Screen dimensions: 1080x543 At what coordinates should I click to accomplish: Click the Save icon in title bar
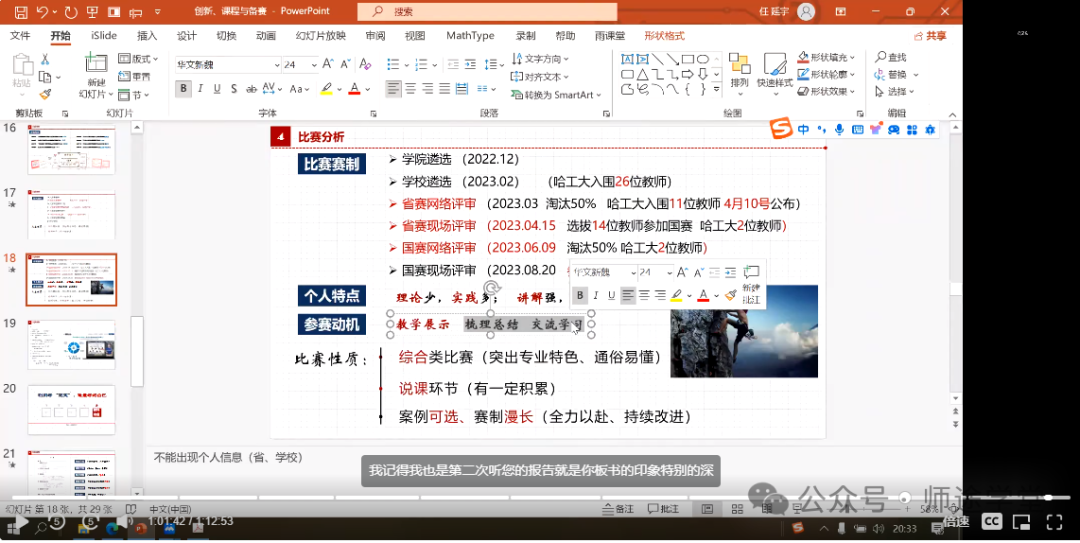[x=21, y=12]
